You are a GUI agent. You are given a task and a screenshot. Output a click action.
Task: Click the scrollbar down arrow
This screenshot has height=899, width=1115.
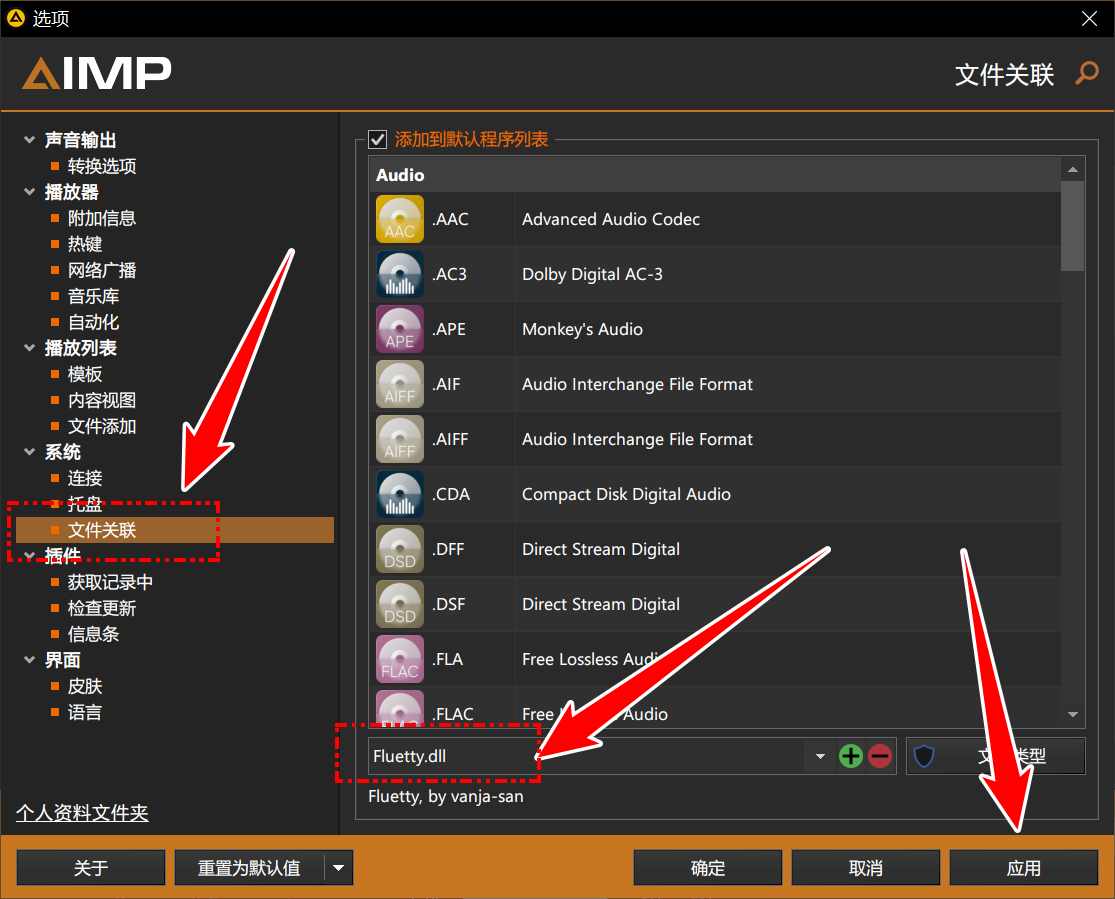pos(1072,714)
